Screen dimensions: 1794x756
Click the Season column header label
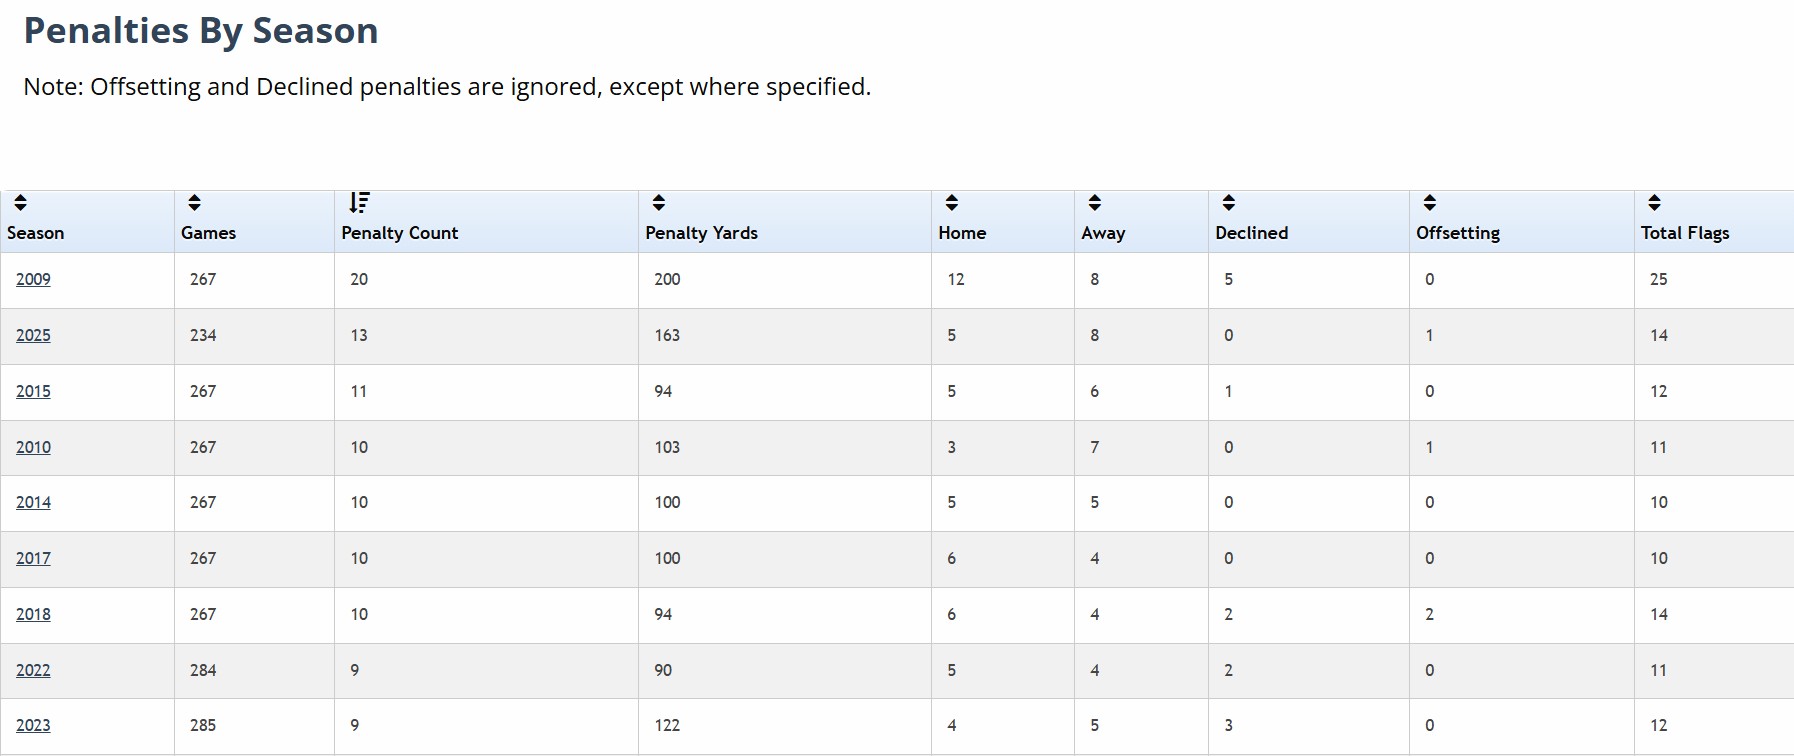coord(36,233)
